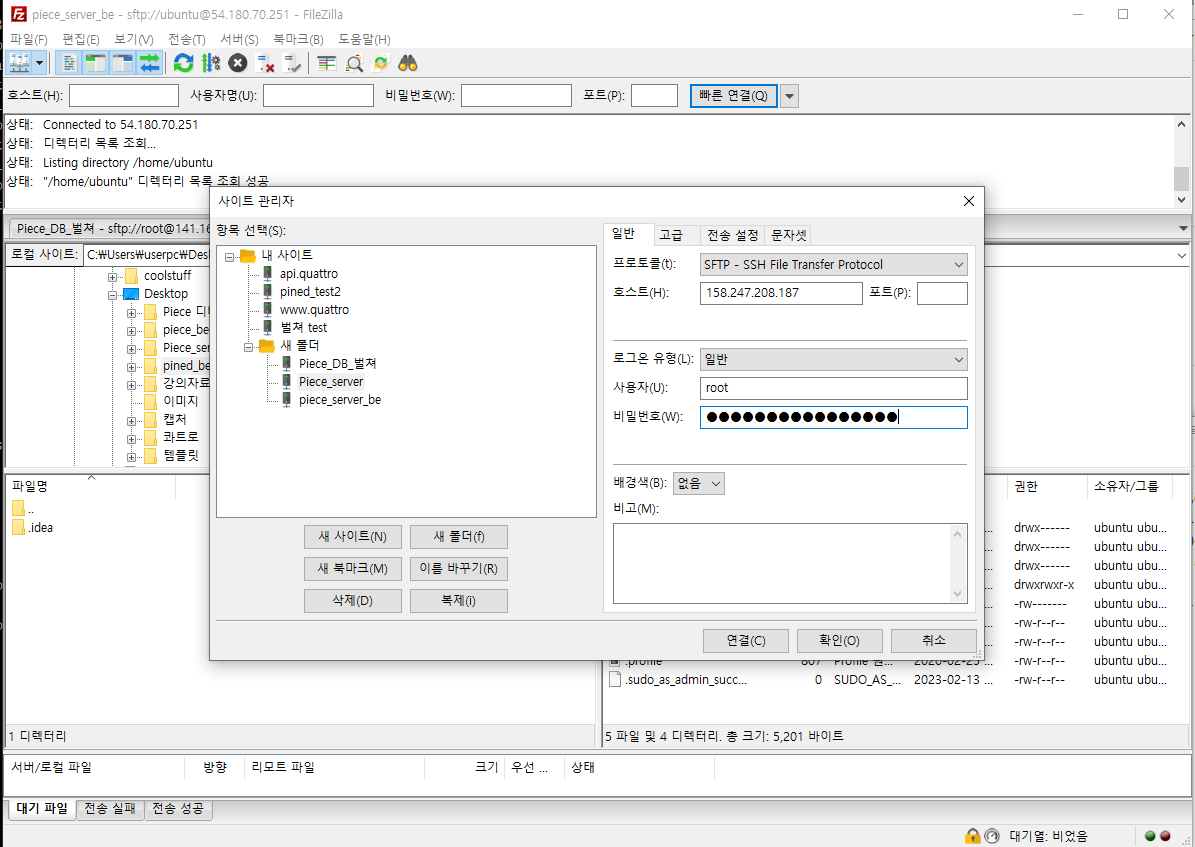Toggle the remote directory tree view
Viewport: 1195px width, 847px height.
(x=122, y=63)
